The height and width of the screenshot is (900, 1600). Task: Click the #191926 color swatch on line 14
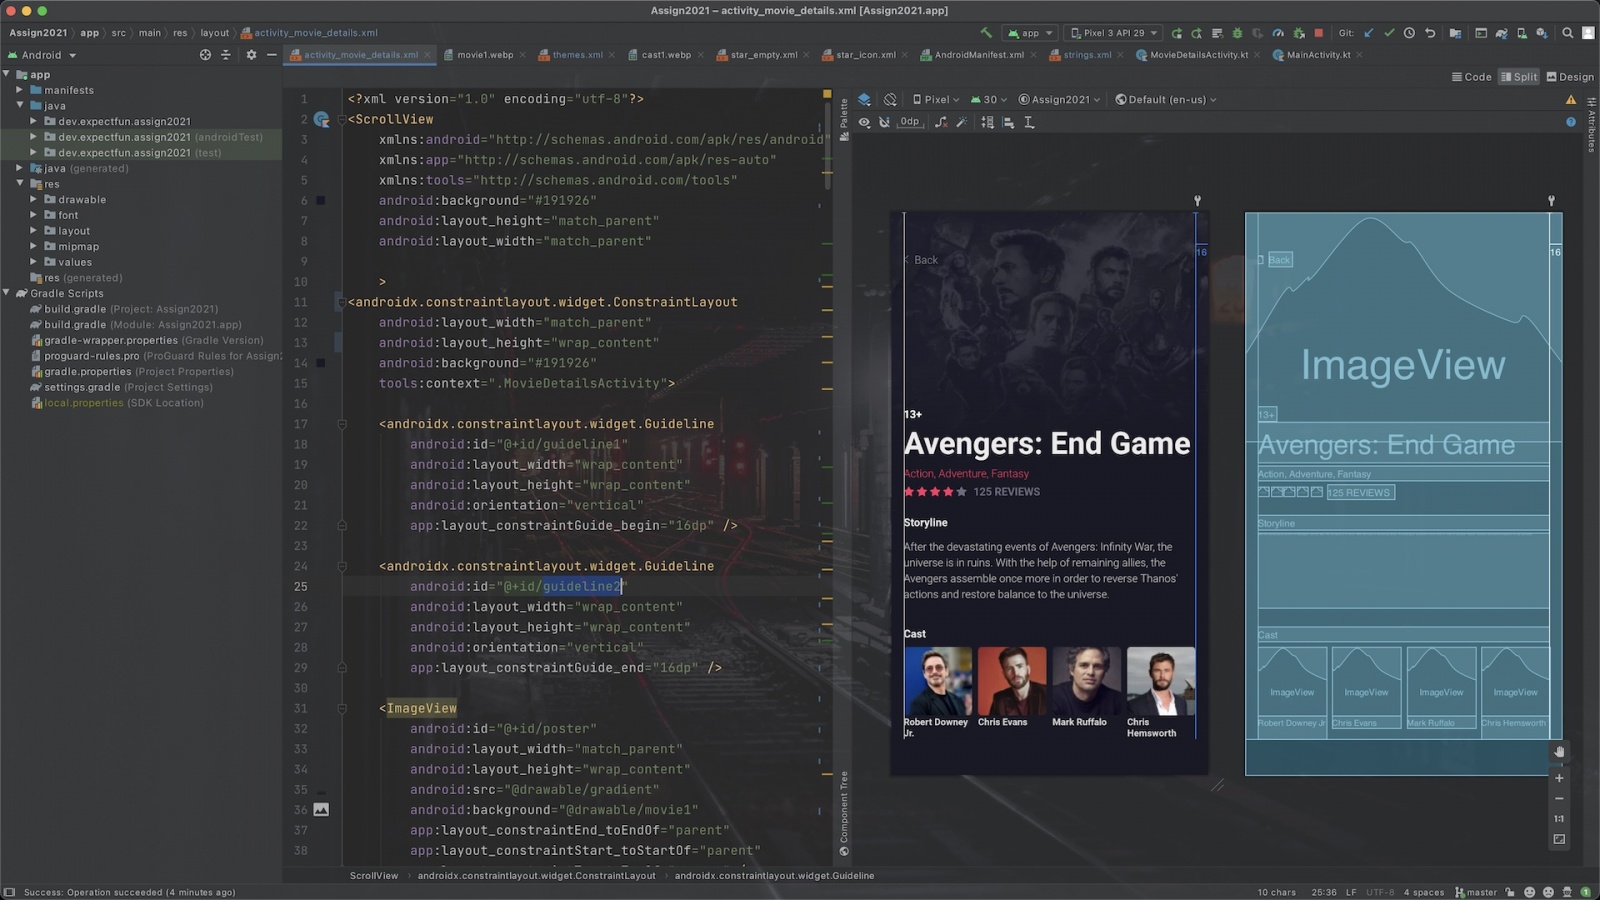321,363
